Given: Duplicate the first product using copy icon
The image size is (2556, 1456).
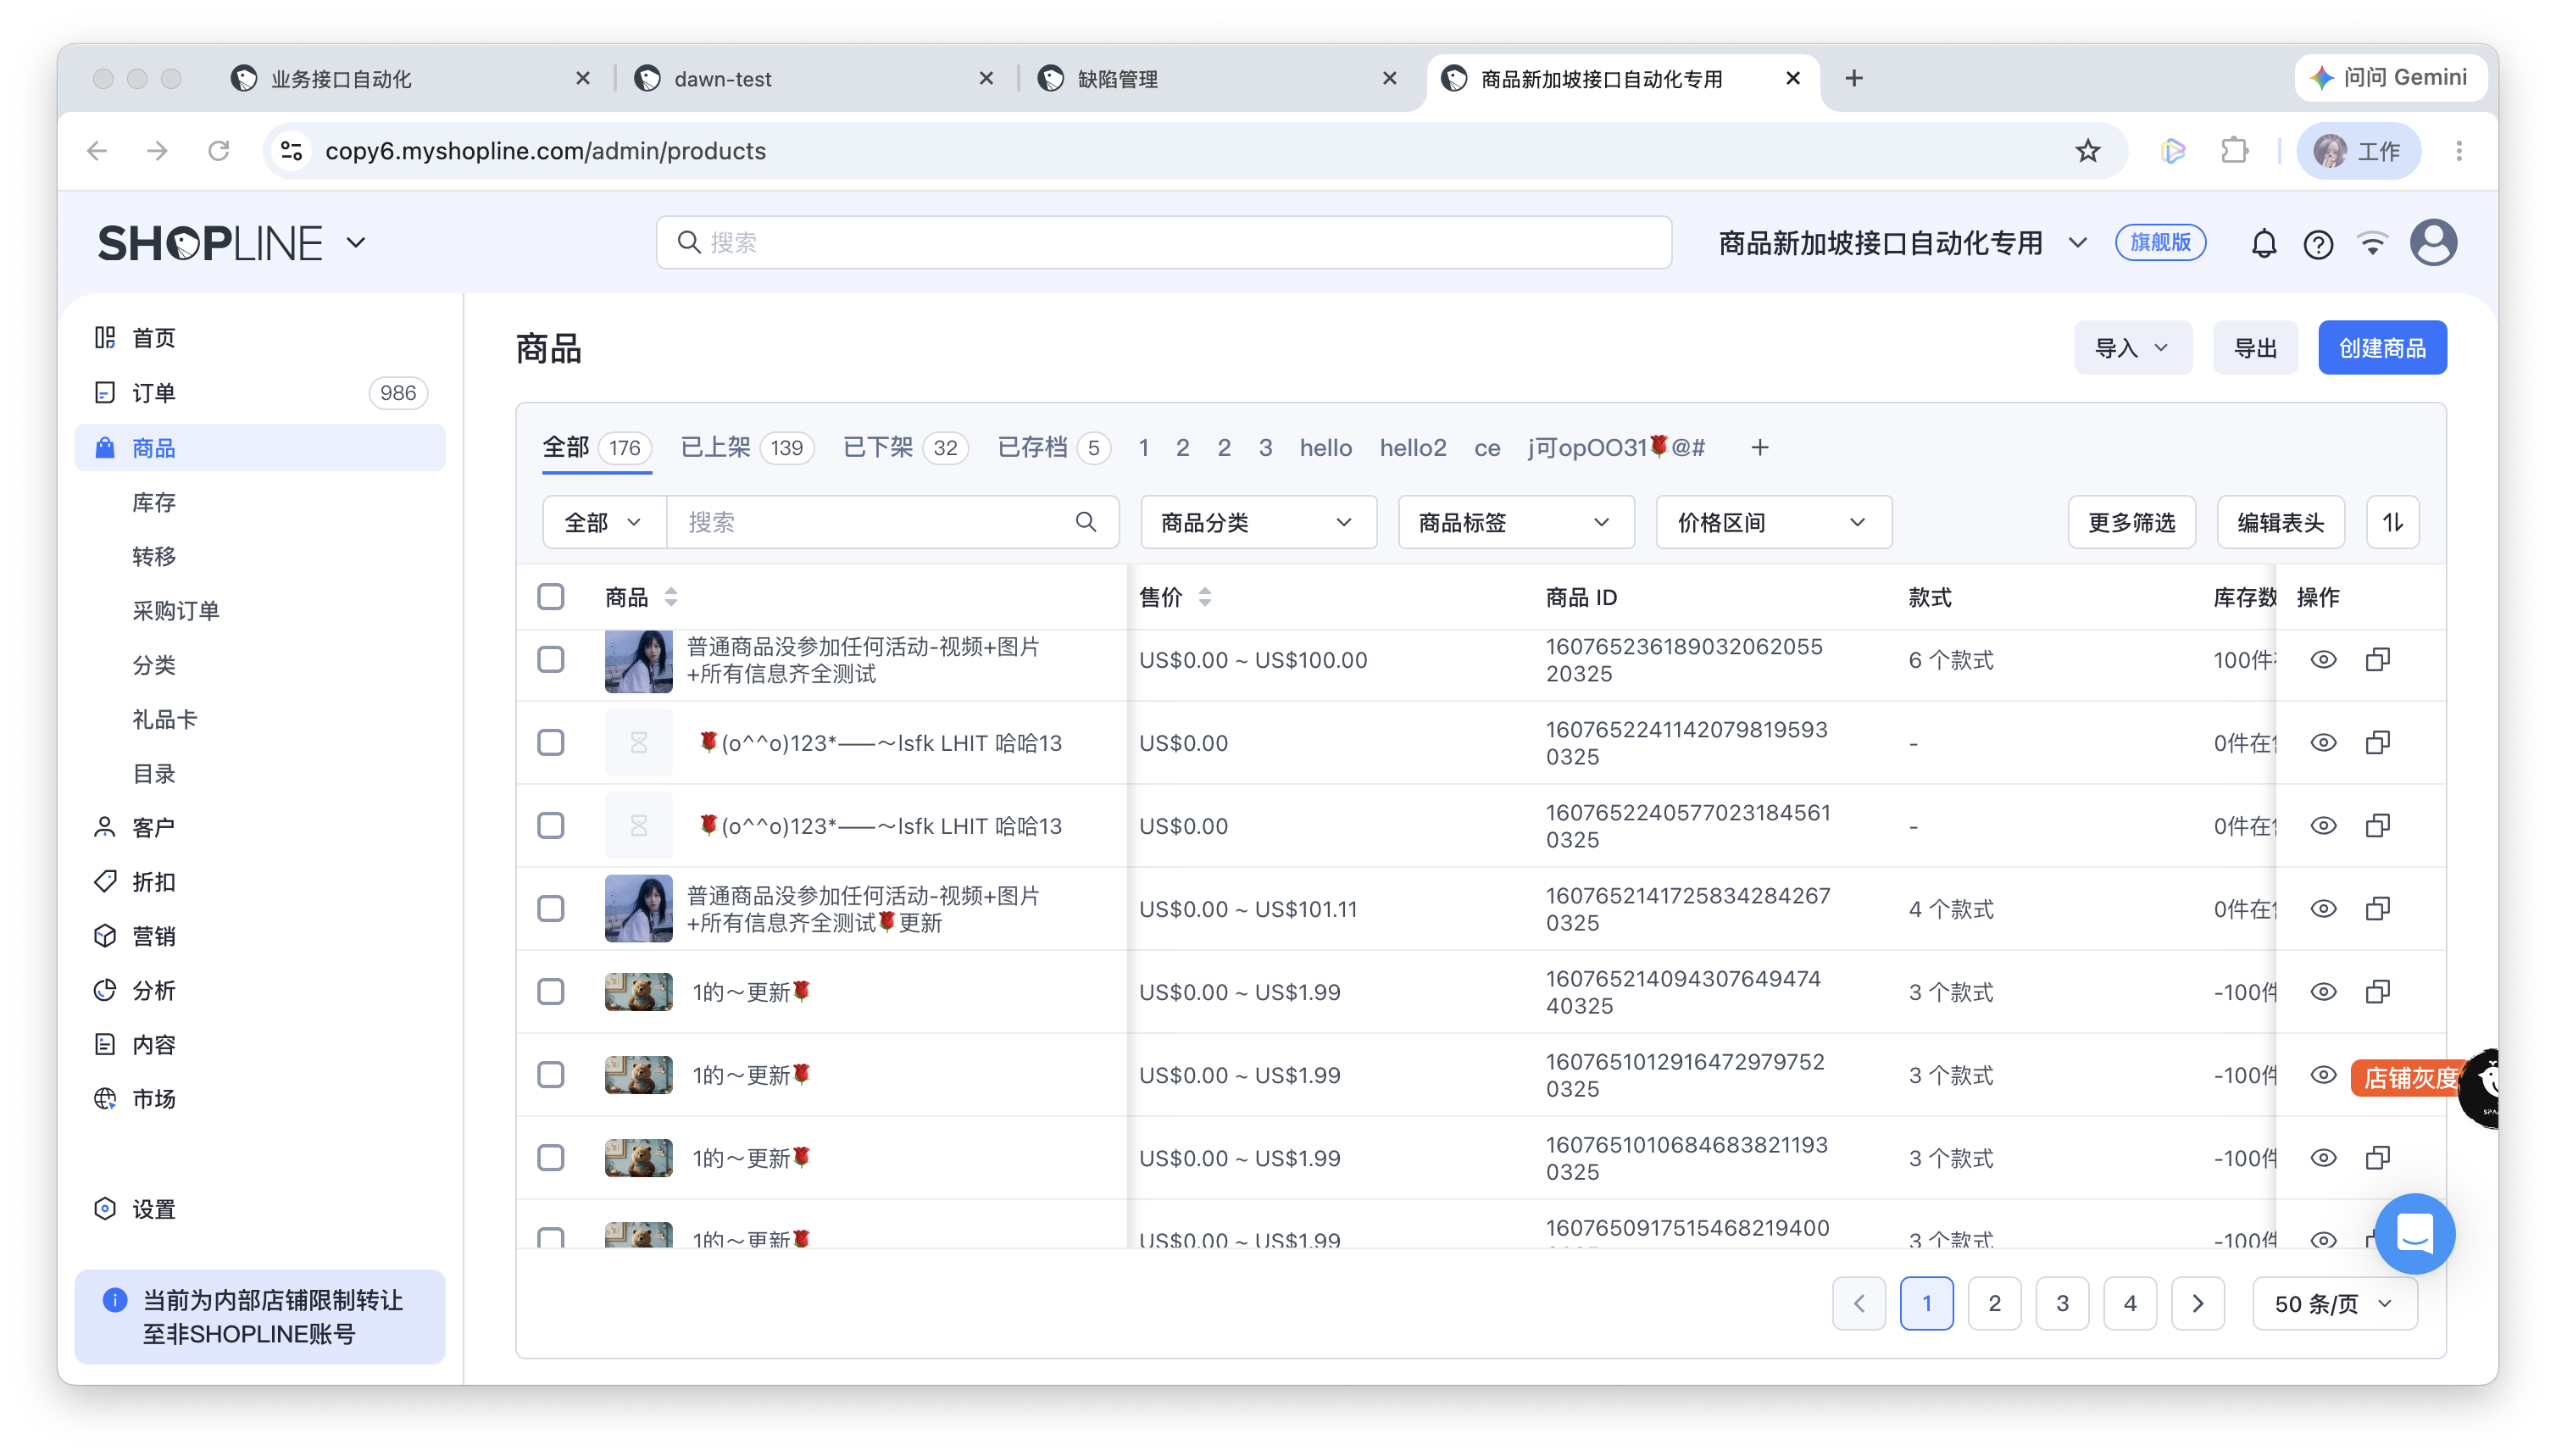Looking at the screenshot, I should coord(2378,659).
